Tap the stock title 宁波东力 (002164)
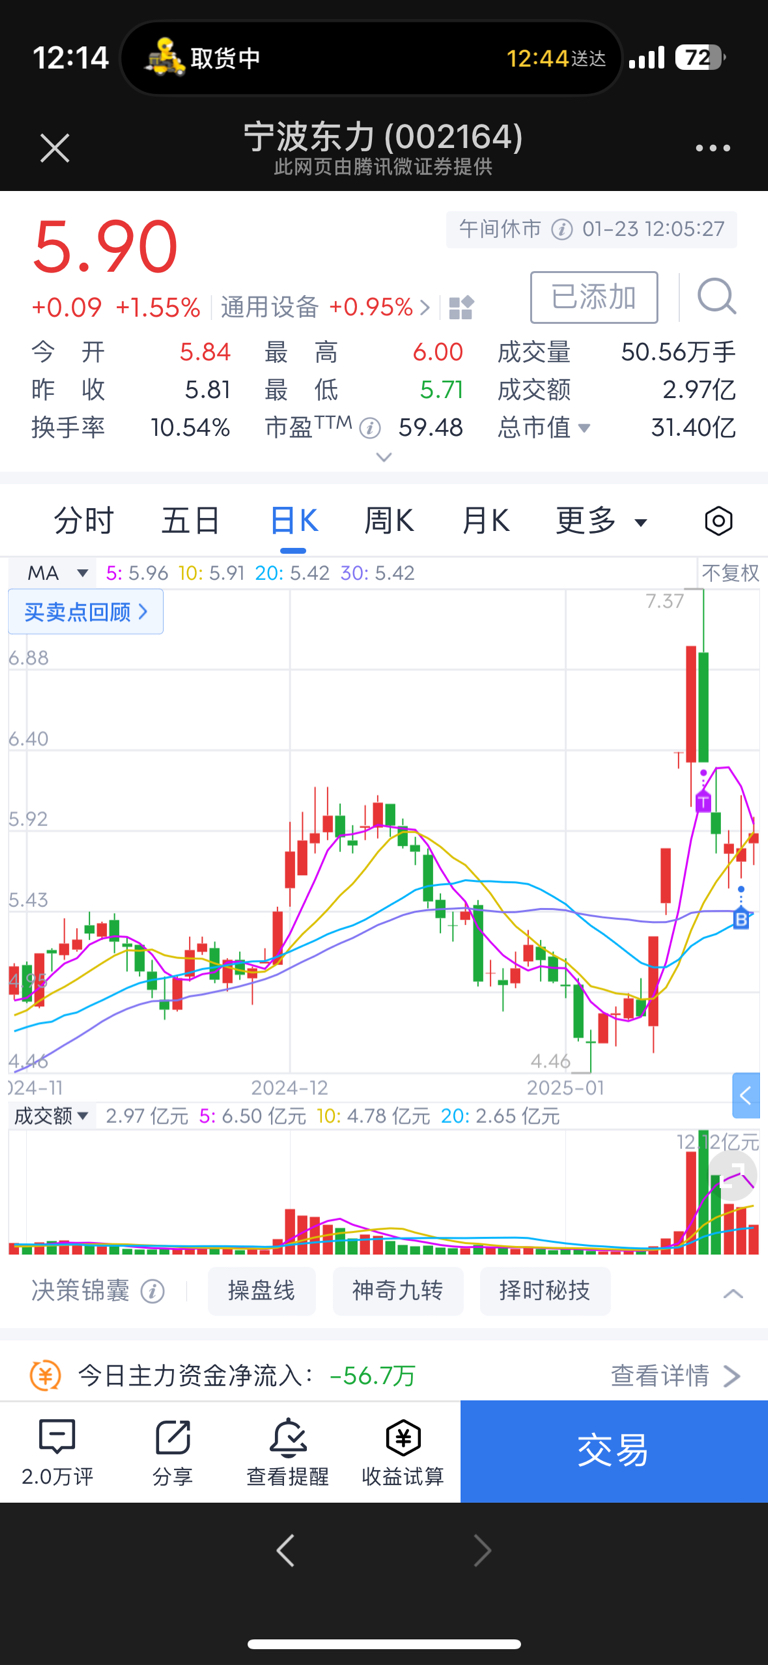This screenshot has width=769, height=1665. click(x=383, y=137)
